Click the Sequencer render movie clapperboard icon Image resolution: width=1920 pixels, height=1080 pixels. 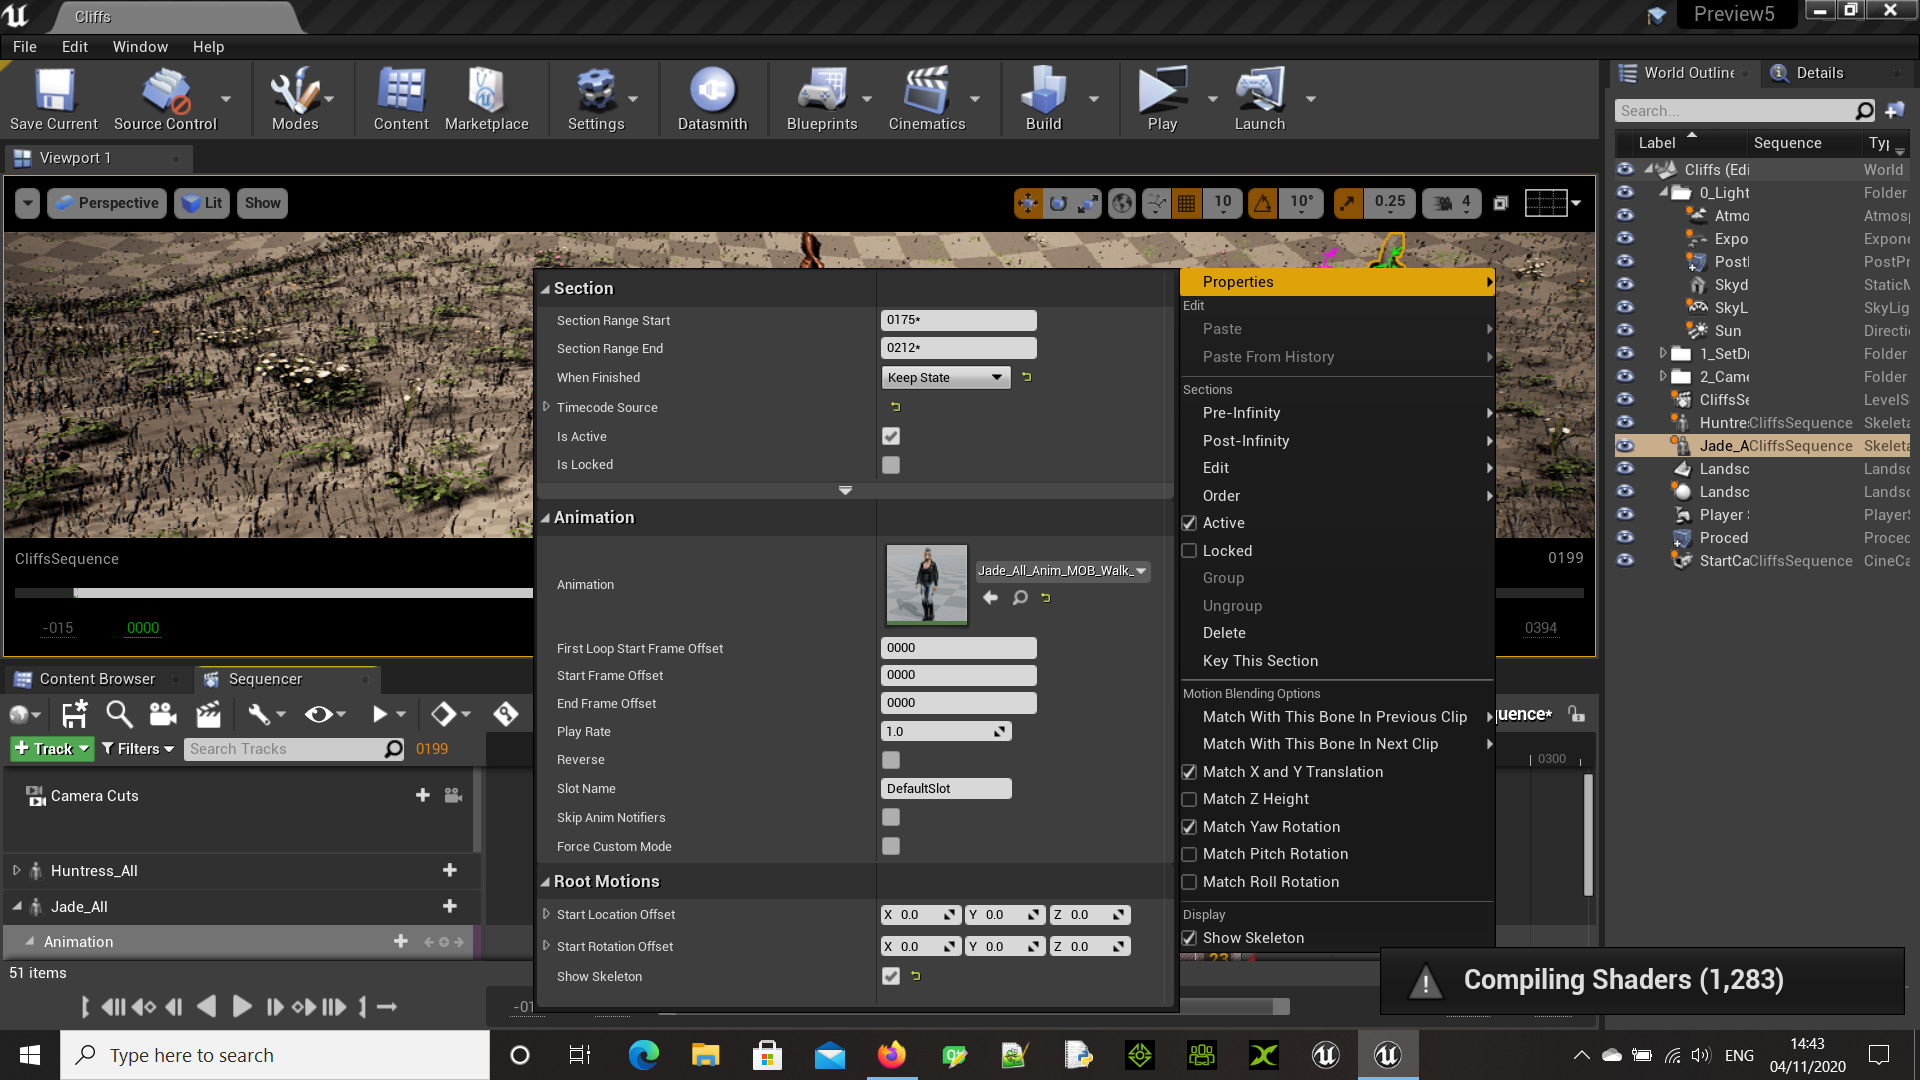[209, 714]
